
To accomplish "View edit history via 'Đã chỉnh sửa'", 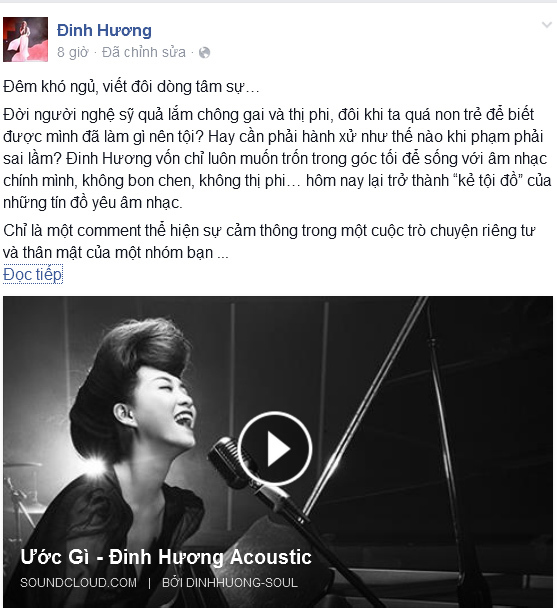I will click(144, 52).
